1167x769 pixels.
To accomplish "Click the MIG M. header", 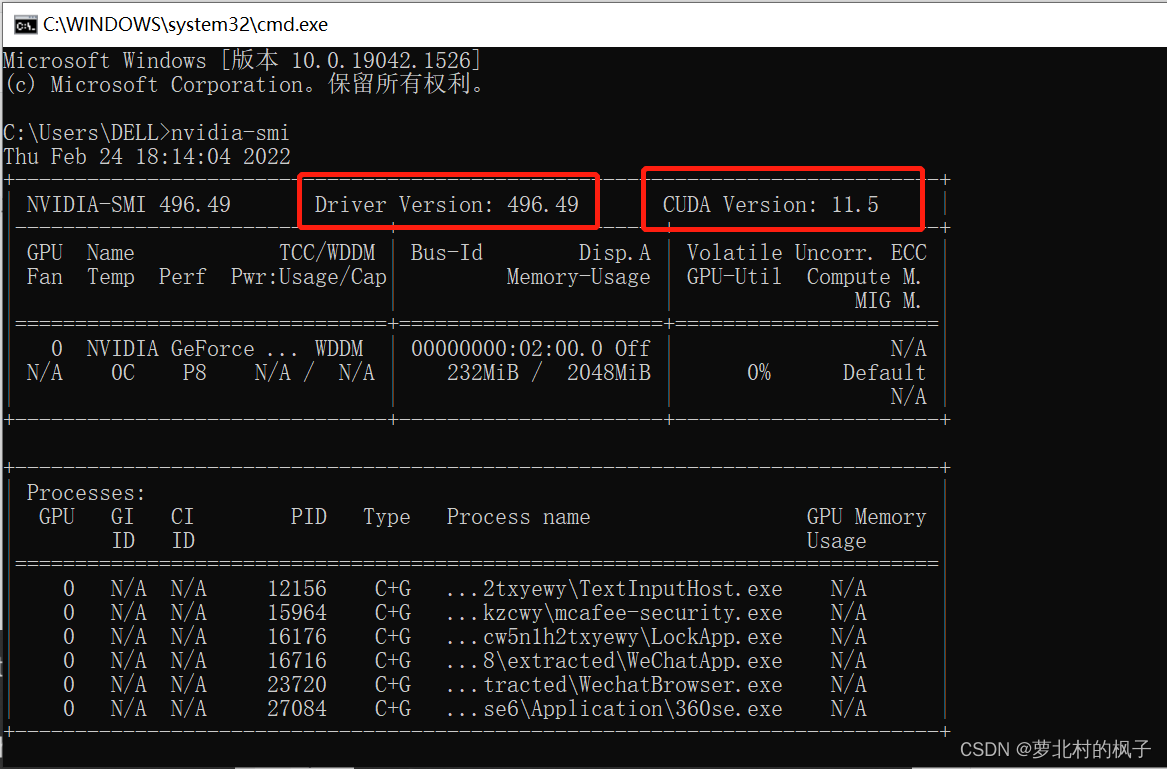I will click(888, 301).
